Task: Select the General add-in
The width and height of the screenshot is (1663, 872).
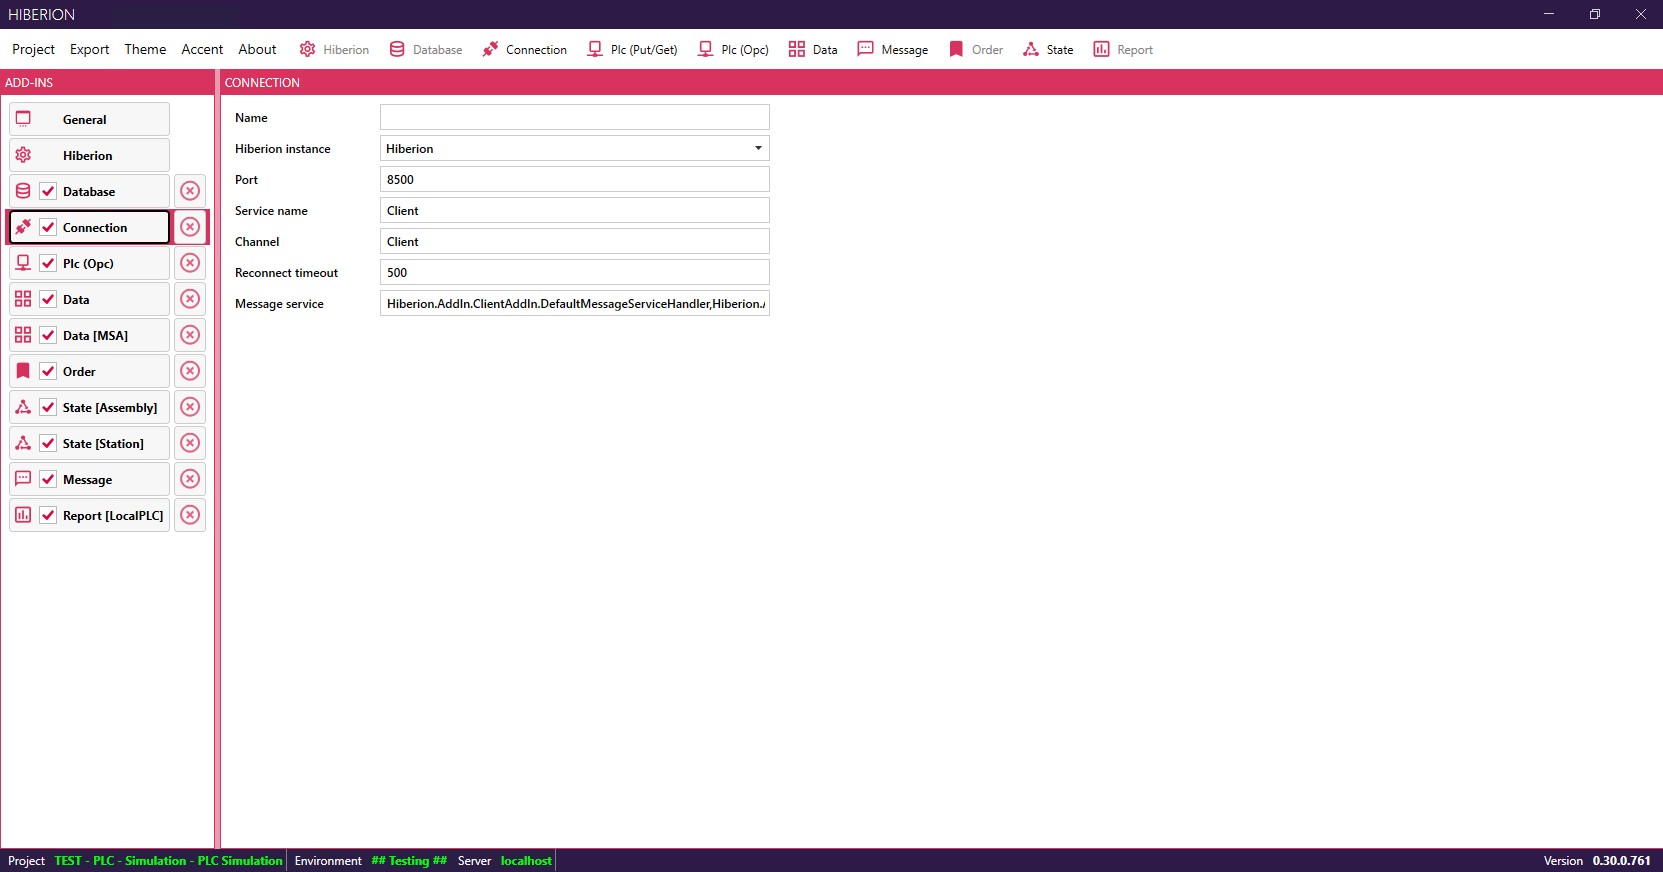Action: (89, 119)
